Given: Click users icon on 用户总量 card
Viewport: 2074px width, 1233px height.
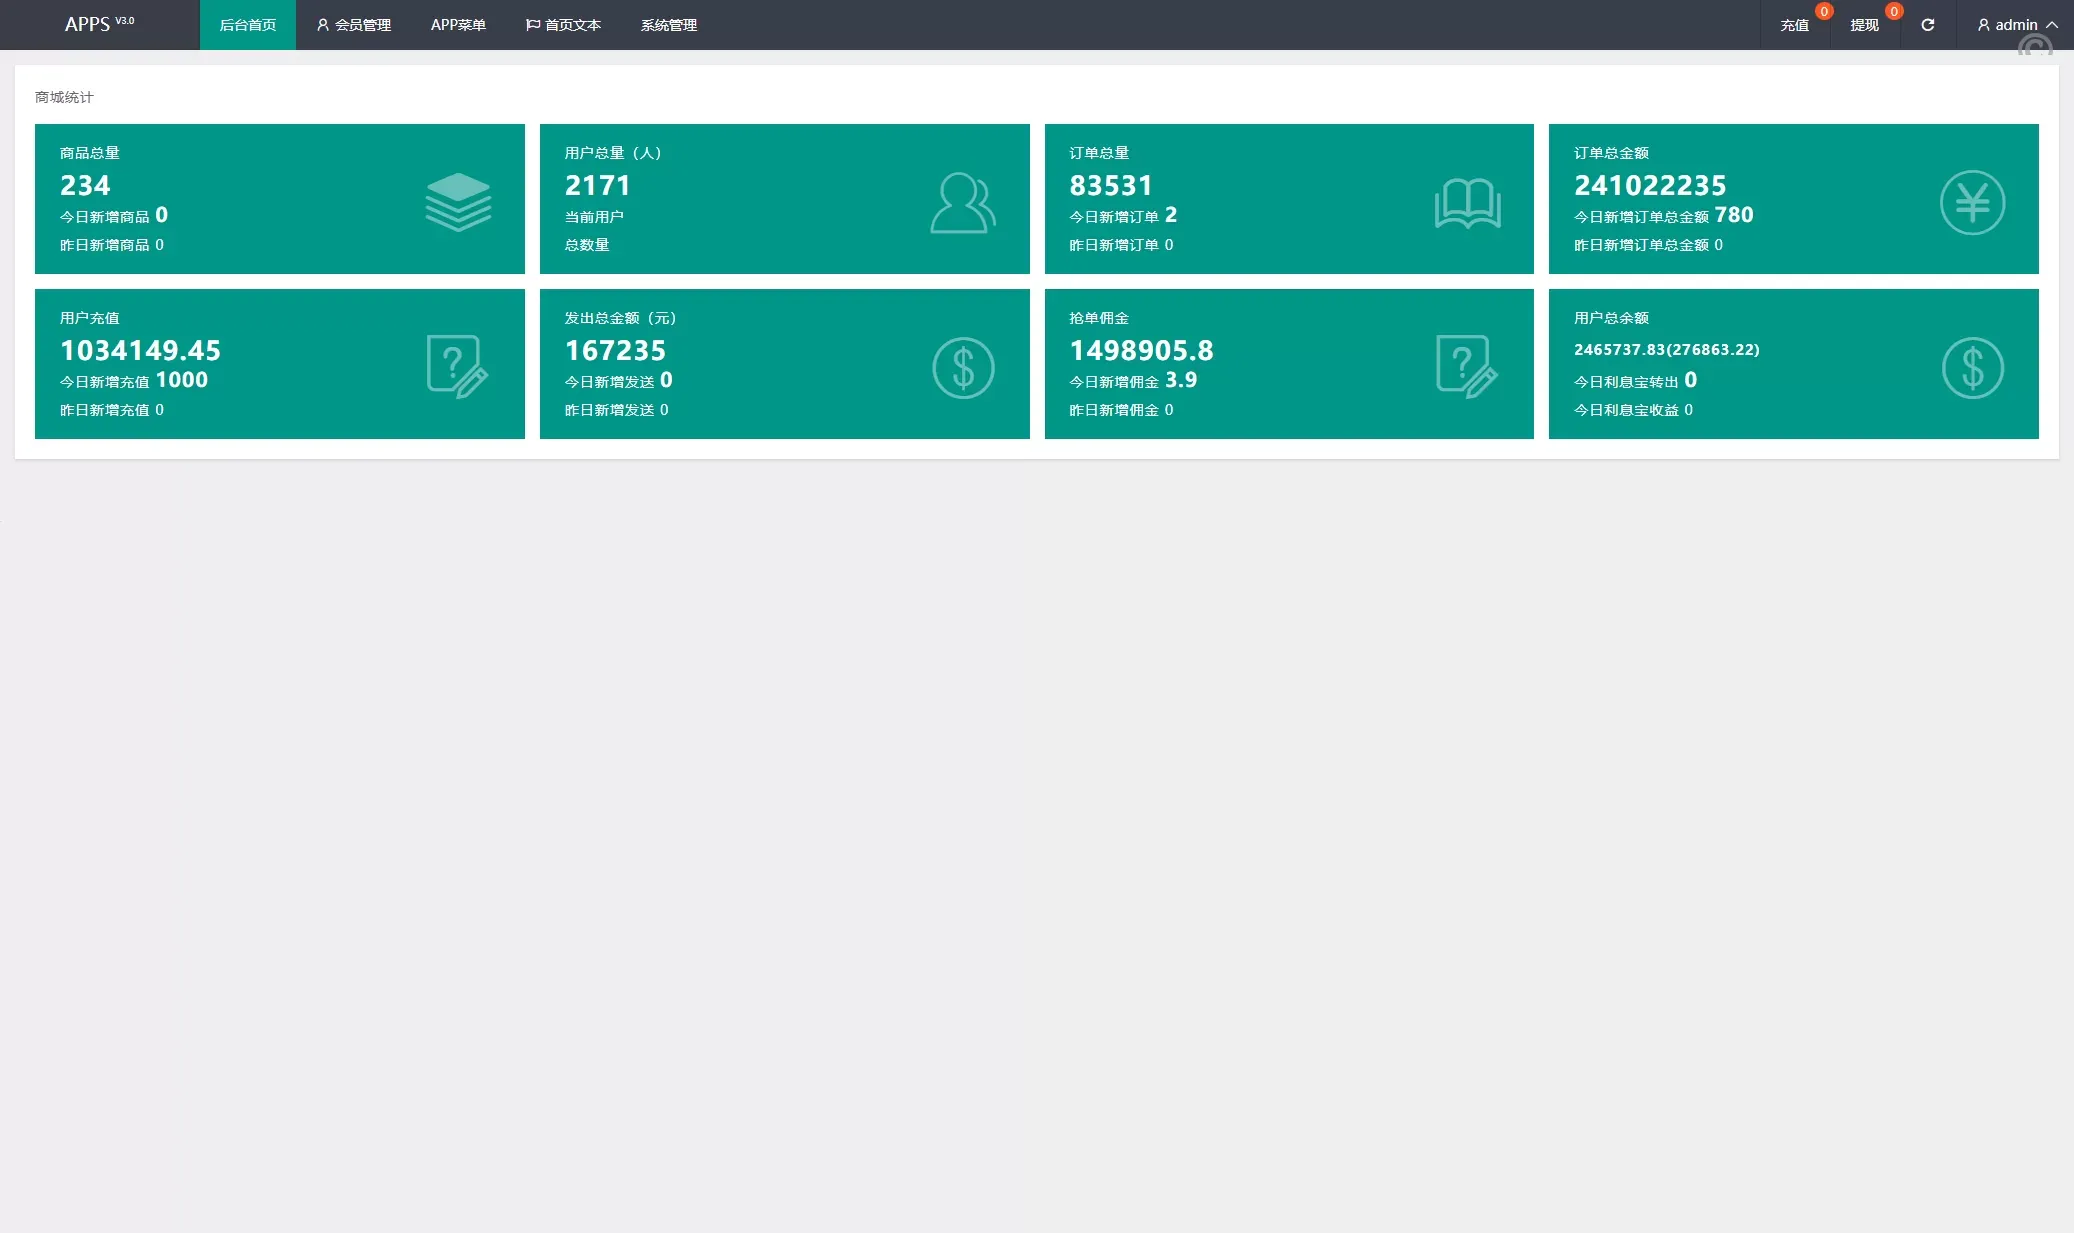Looking at the screenshot, I should point(962,203).
